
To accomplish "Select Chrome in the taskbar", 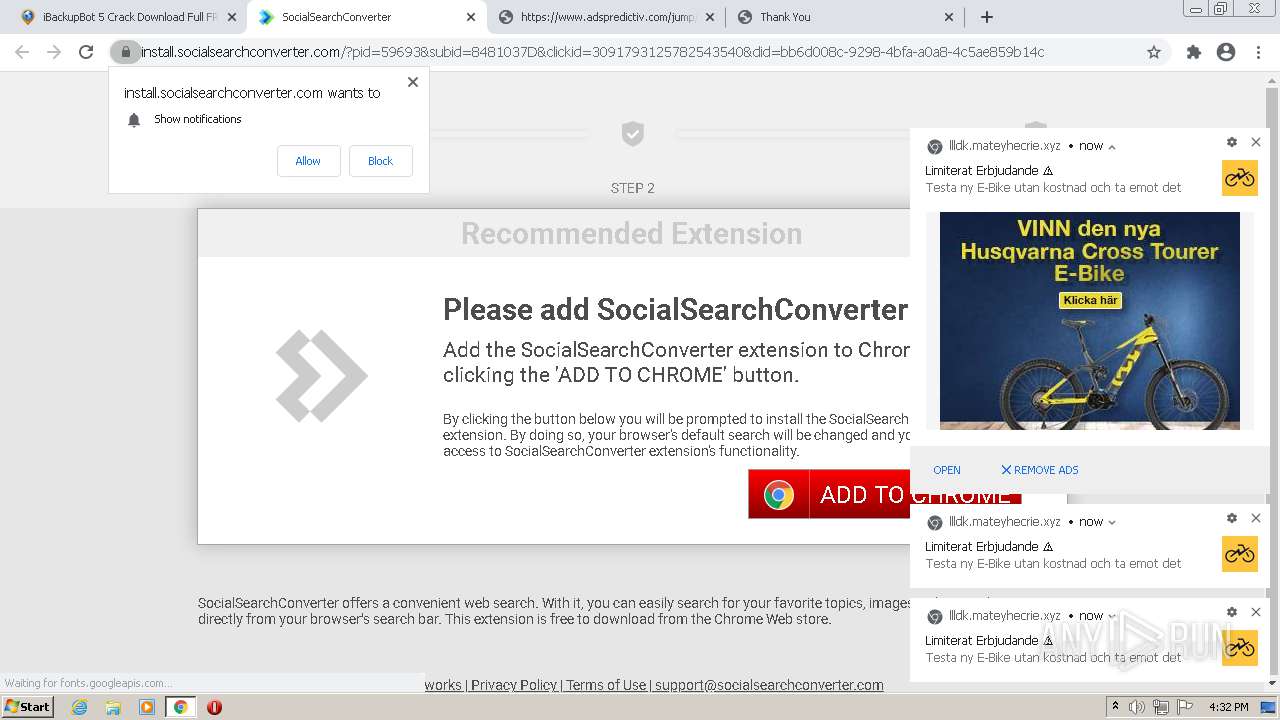I will [x=180, y=707].
